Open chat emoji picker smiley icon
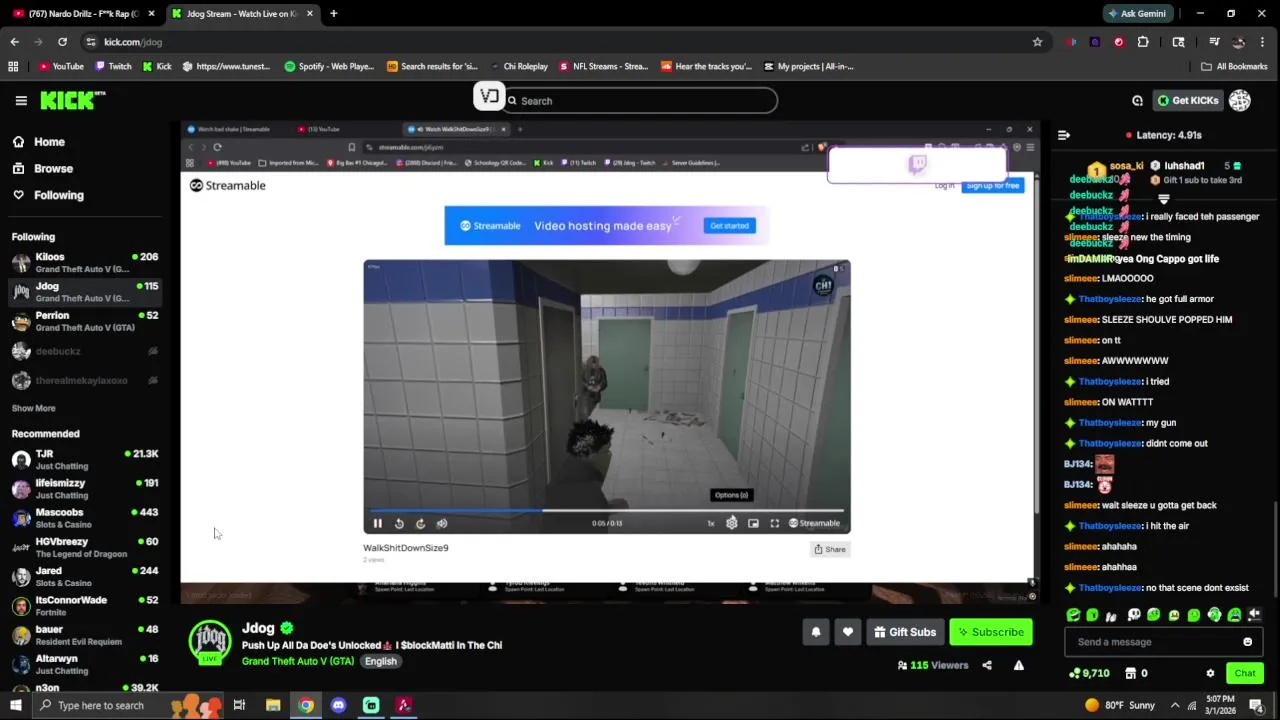This screenshot has width=1280, height=720. point(1247,642)
